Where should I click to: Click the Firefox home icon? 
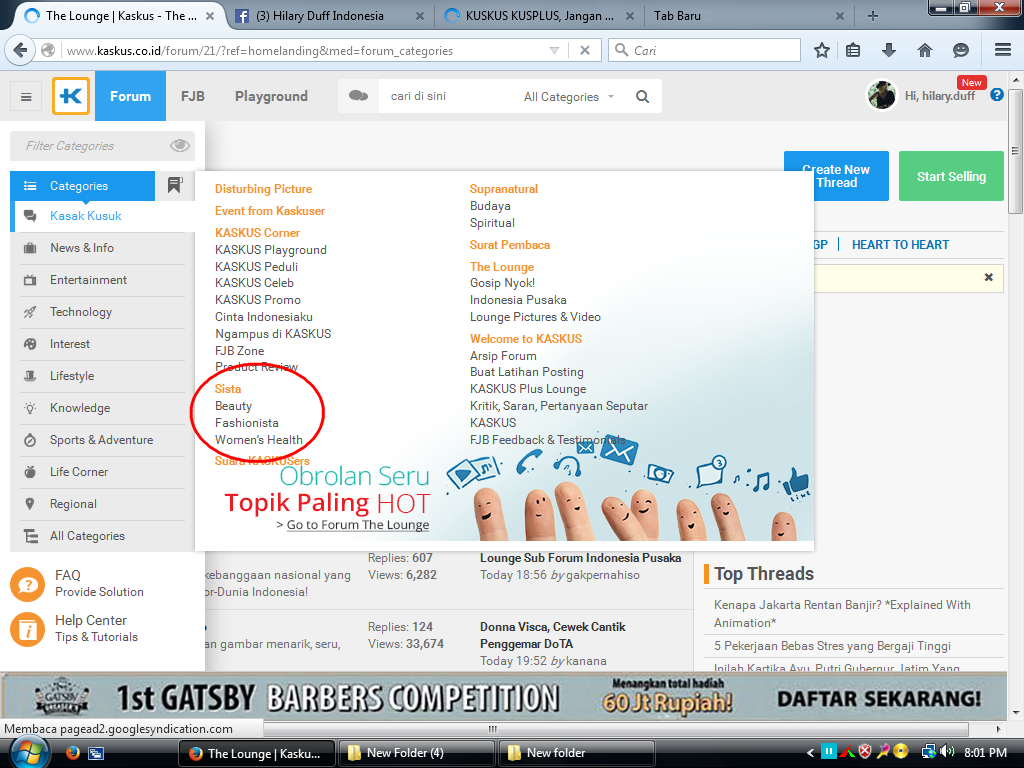tap(925, 50)
